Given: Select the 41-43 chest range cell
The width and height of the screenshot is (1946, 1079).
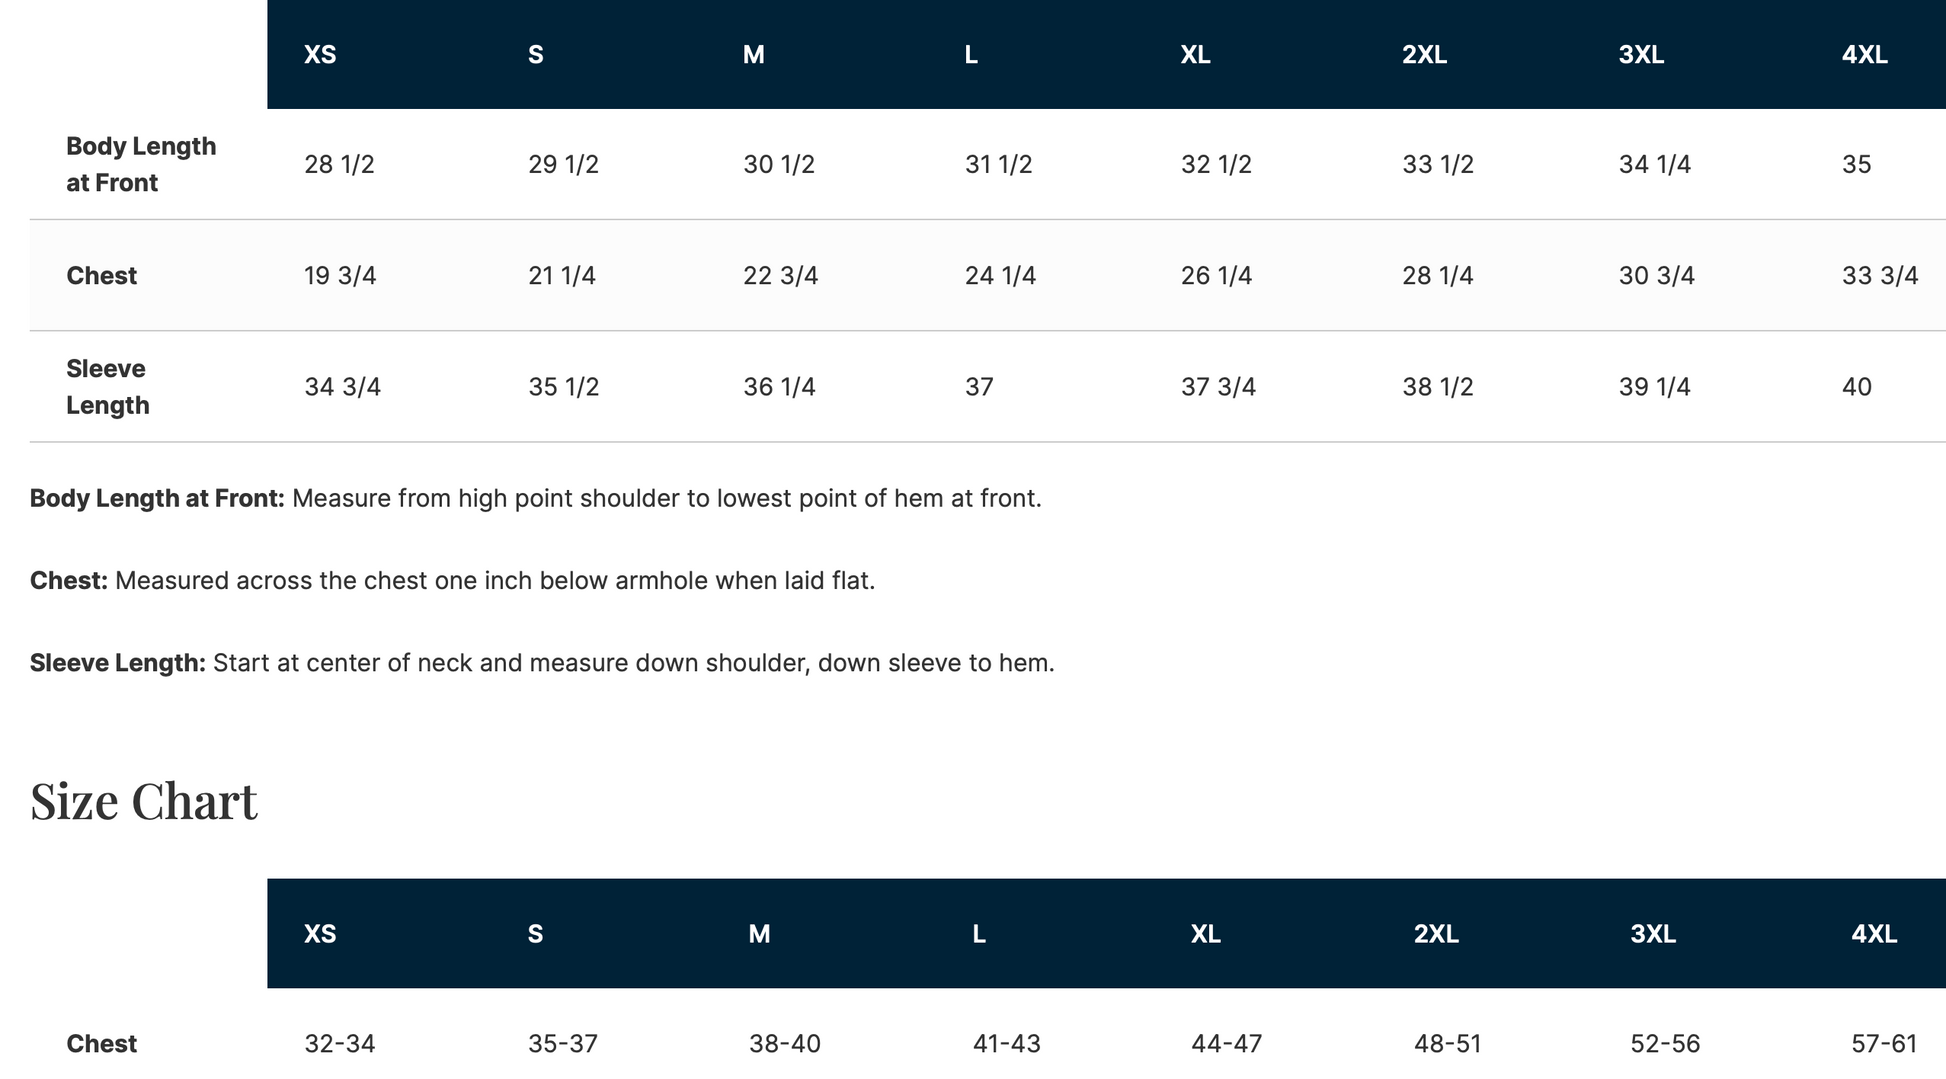Looking at the screenshot, I should click(x=1006, y=1044).
